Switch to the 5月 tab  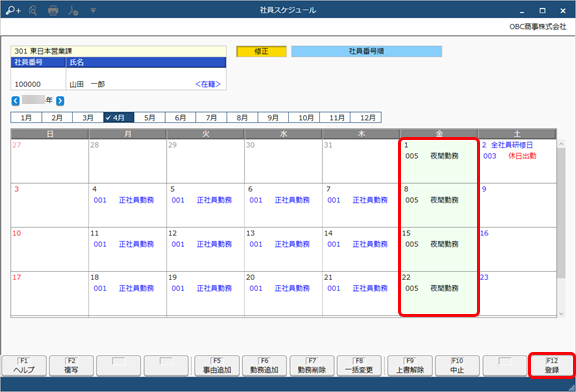pyautogui.click(x=150, y=118)
